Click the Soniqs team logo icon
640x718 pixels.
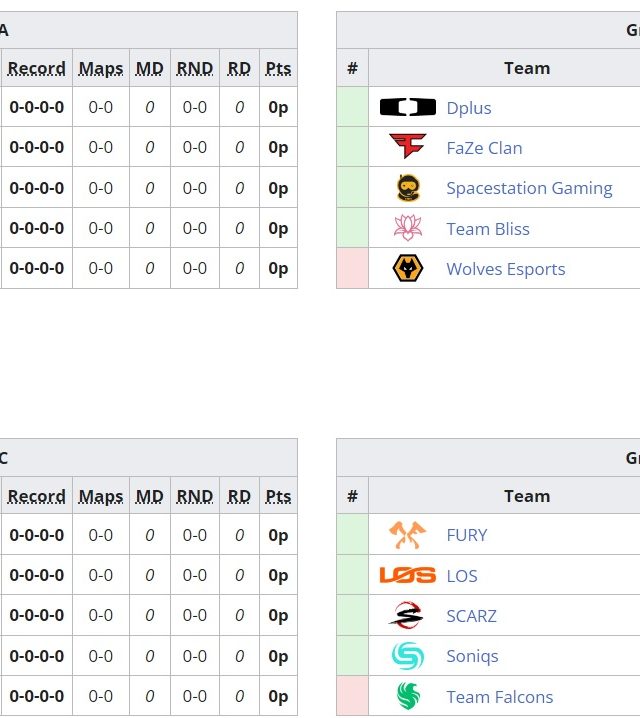tap(408, 656)
